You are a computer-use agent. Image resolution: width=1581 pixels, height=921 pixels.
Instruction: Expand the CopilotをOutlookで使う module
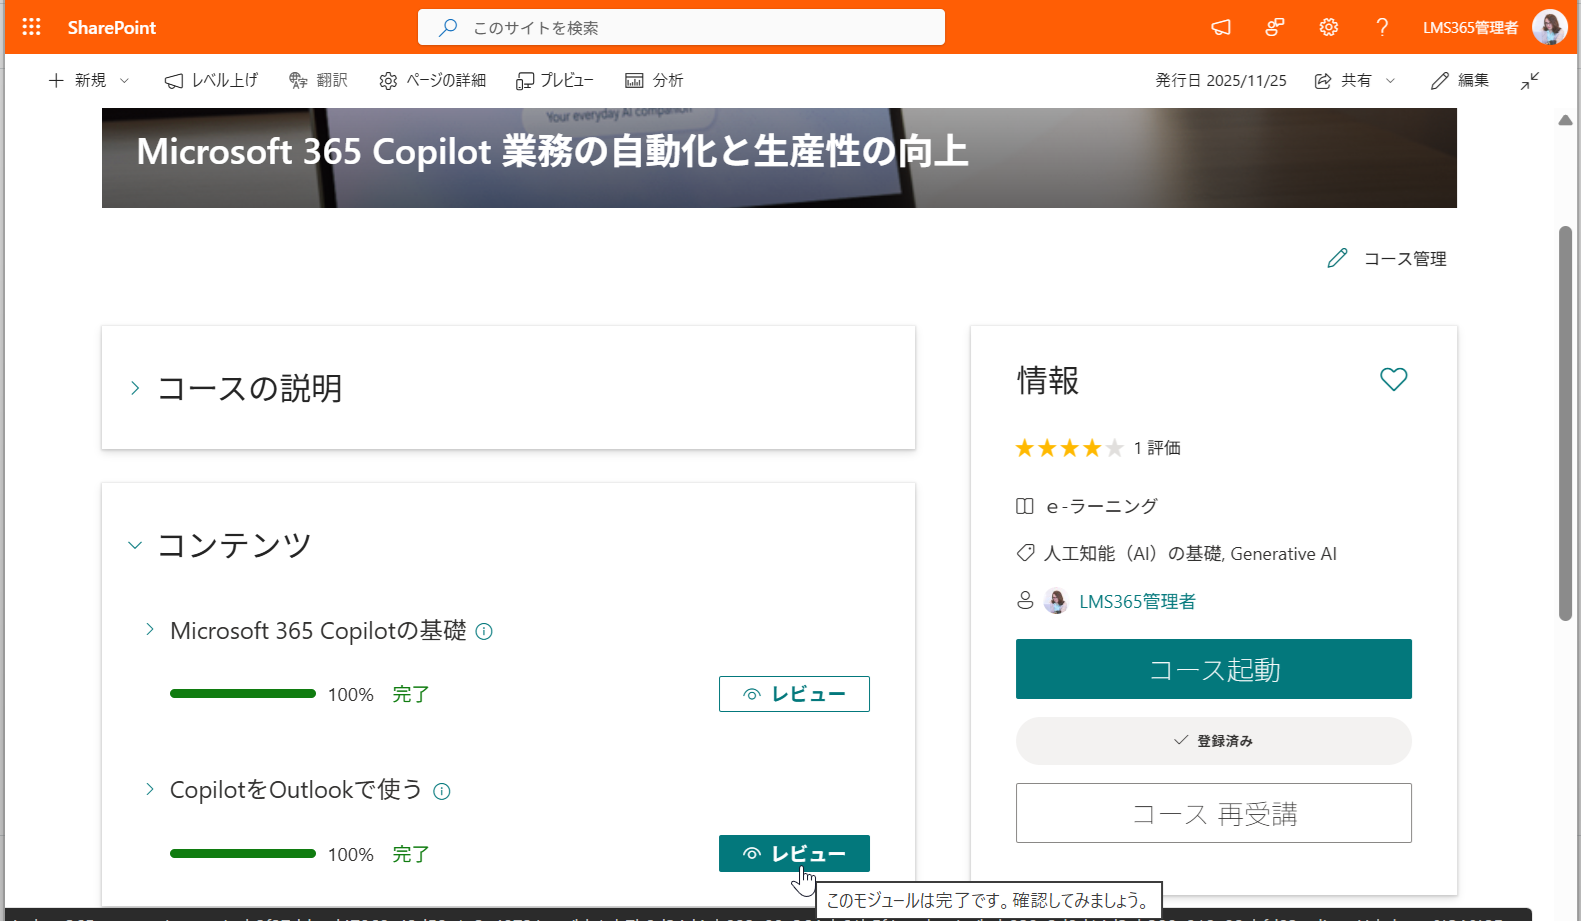pyautogui.click(x=150, y=789)
